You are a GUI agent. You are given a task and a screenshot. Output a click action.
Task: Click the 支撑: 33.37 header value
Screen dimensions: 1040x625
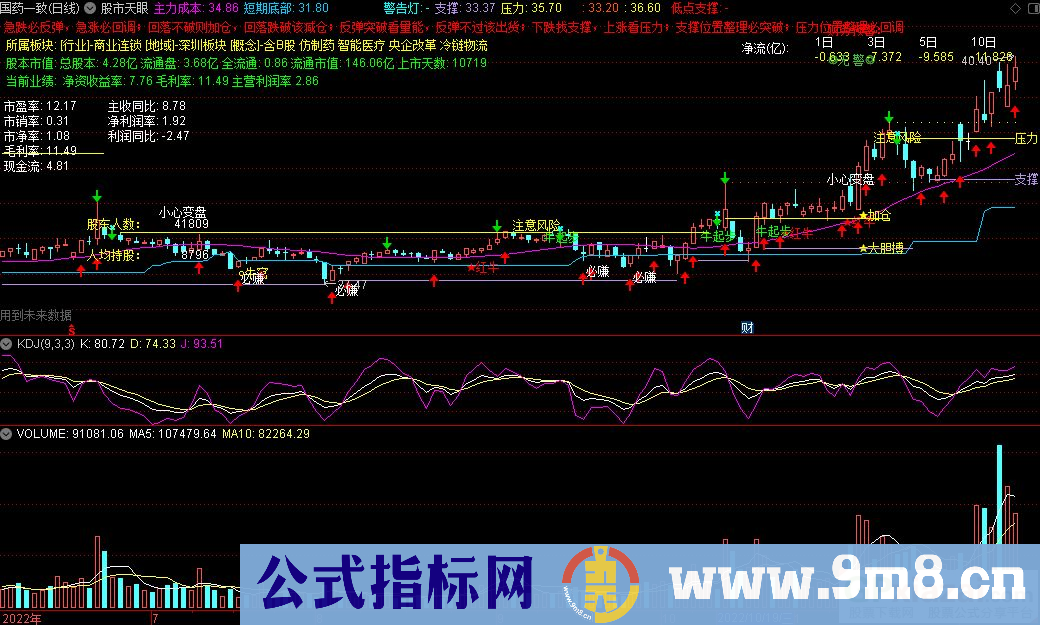pyautogui.click(x=465, y=9)
